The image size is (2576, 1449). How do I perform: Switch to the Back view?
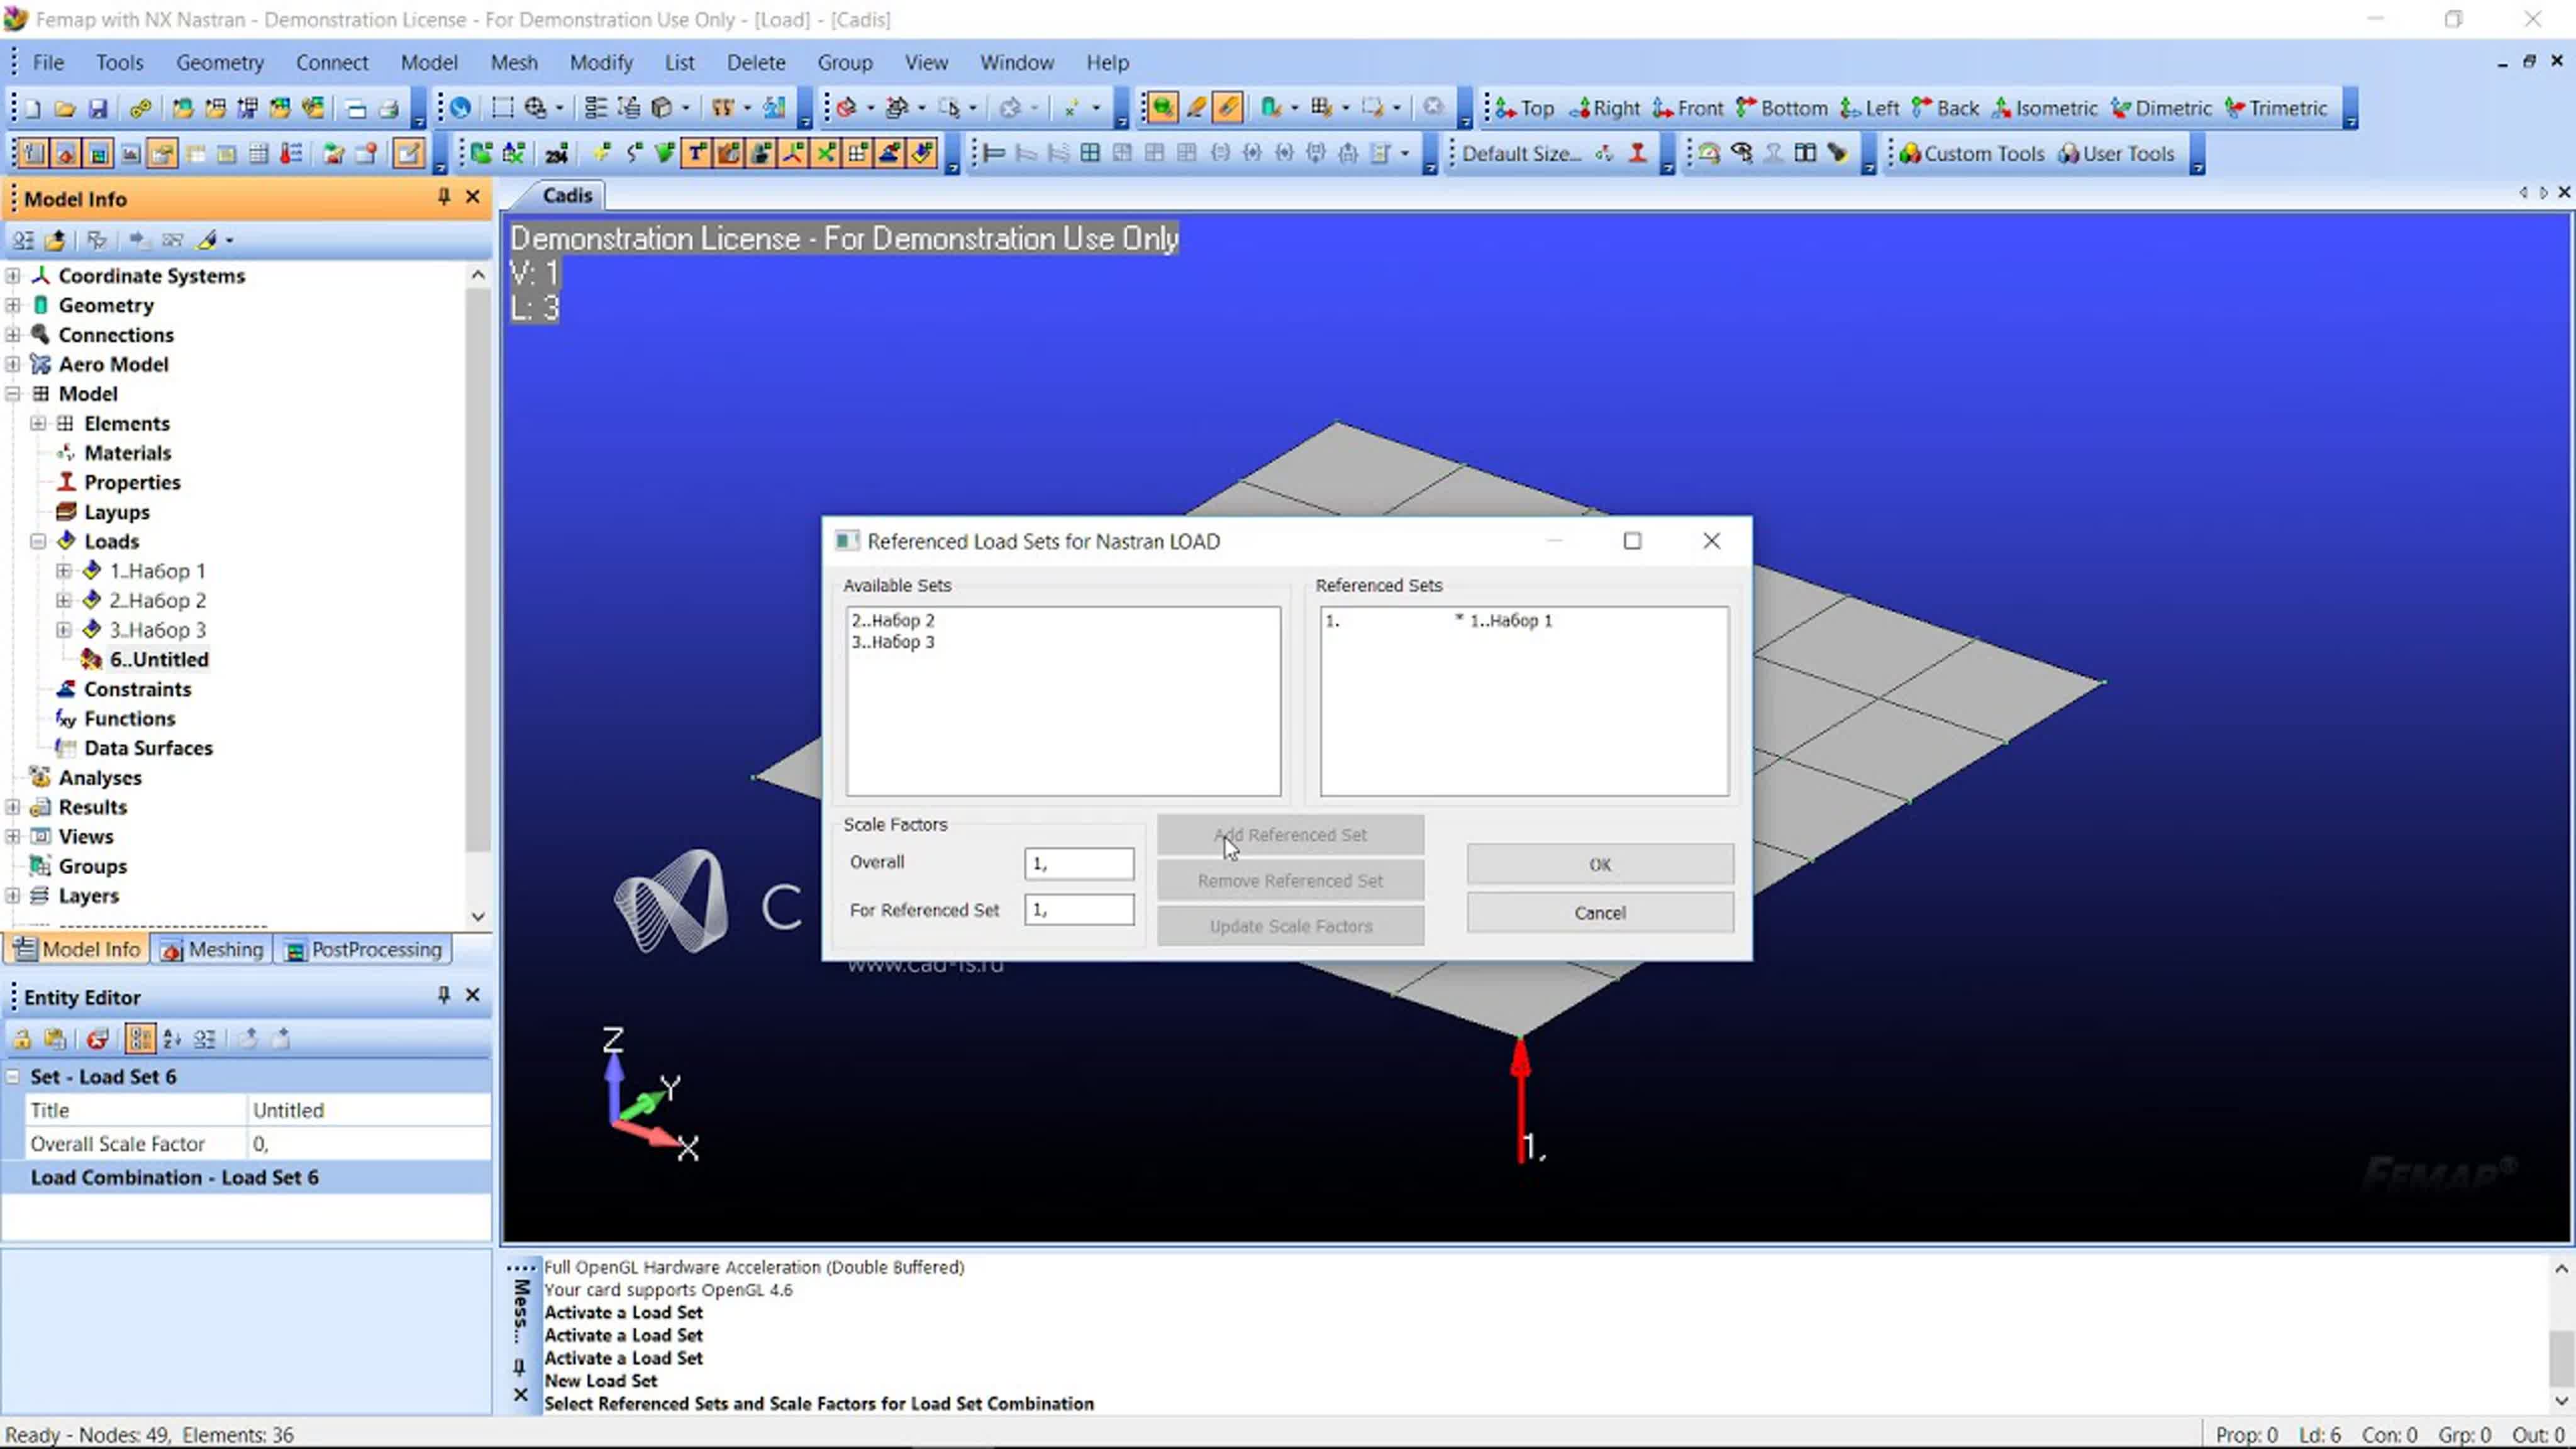coord(1945,108)
